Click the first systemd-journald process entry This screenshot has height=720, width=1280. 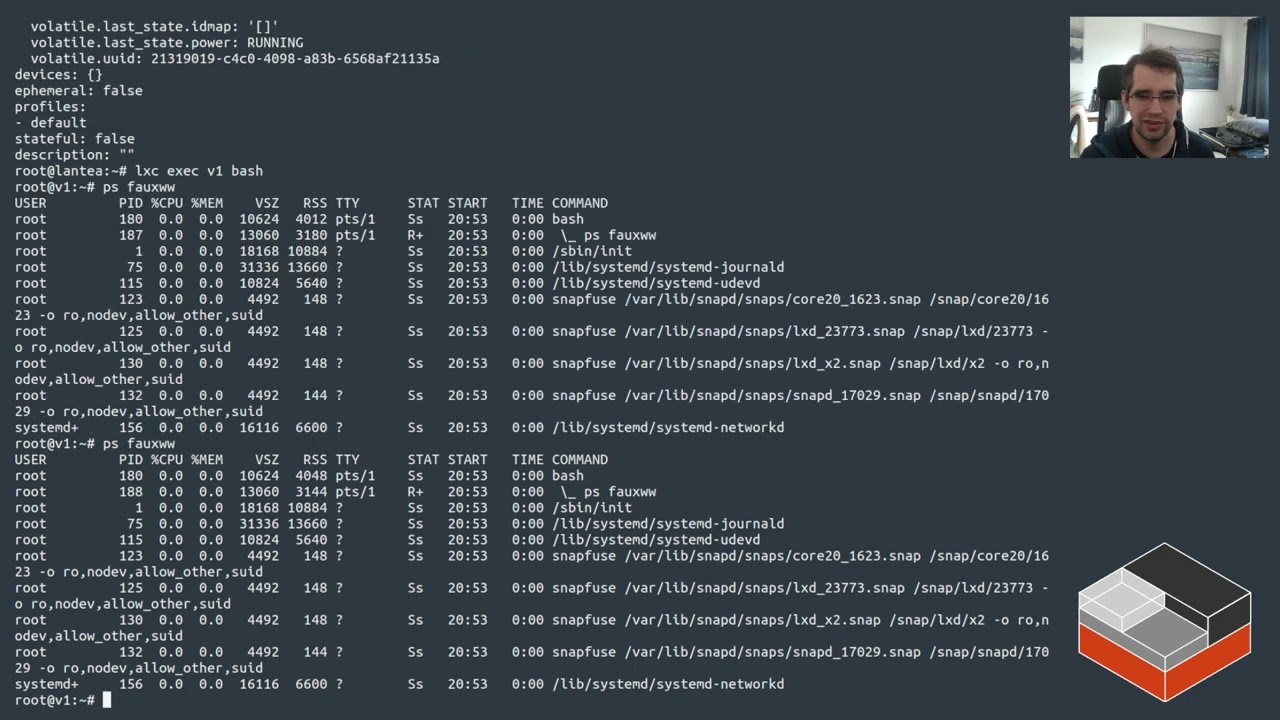668,267
